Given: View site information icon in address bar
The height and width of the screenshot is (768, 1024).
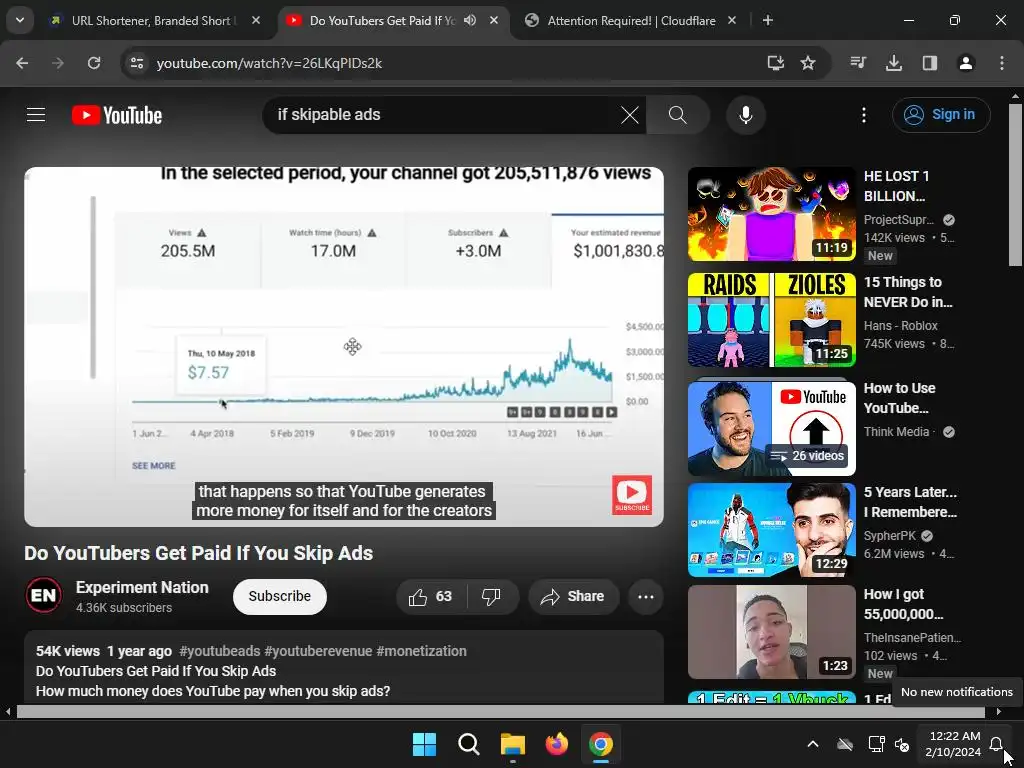Looking at the screenshot, I should click(x=137, y=63).
